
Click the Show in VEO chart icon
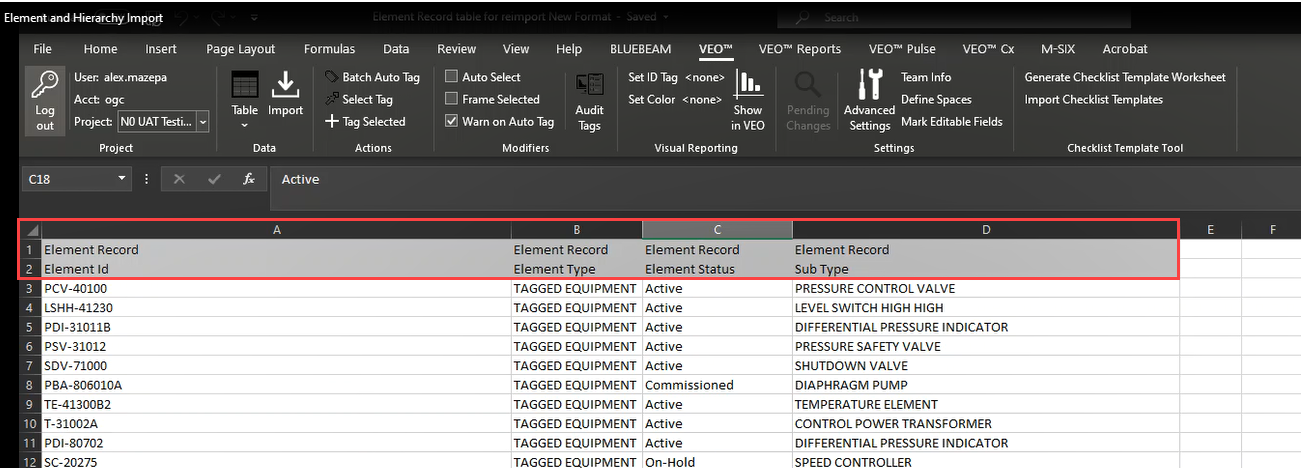748,86
